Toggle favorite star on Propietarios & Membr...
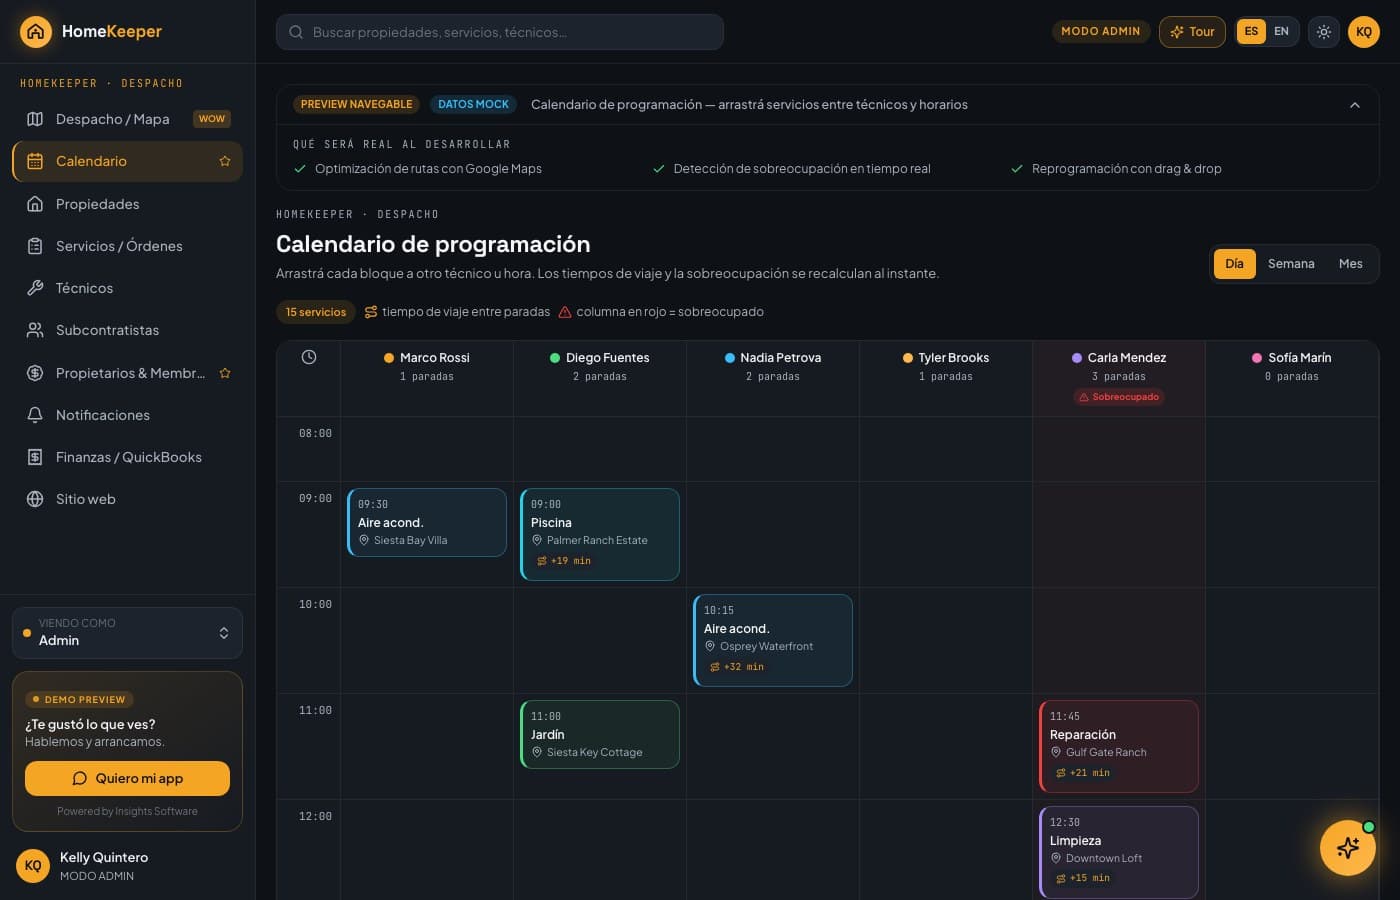1400x900 pixels. (x=225, y=373)
